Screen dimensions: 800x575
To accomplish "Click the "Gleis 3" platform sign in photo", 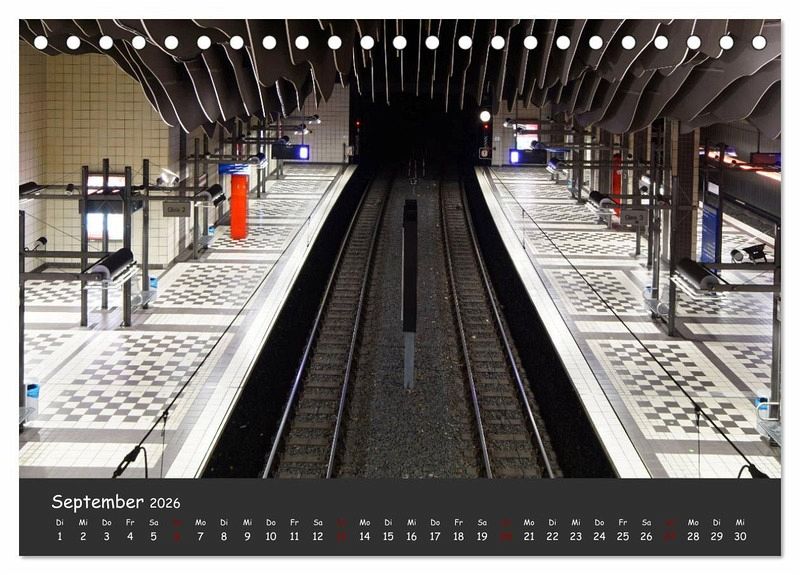I will 634,217.
